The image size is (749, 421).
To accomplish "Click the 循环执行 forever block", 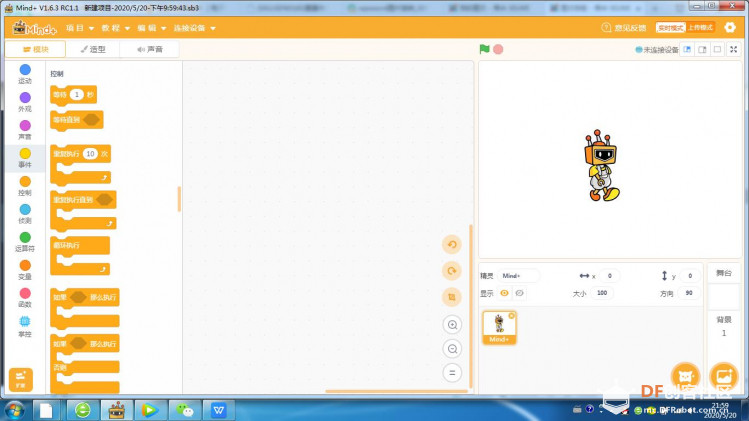I will coord(80,256).
